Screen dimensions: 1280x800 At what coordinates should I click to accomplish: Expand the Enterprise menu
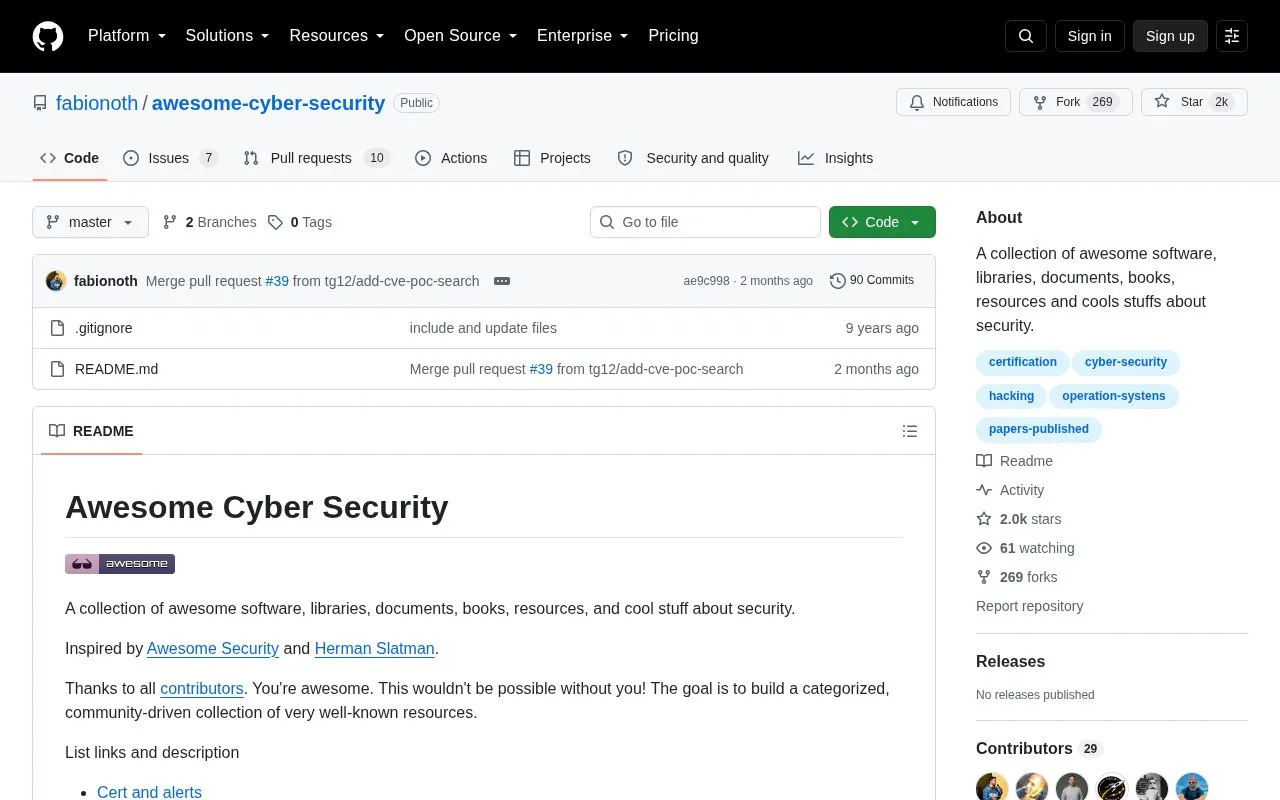583,36
